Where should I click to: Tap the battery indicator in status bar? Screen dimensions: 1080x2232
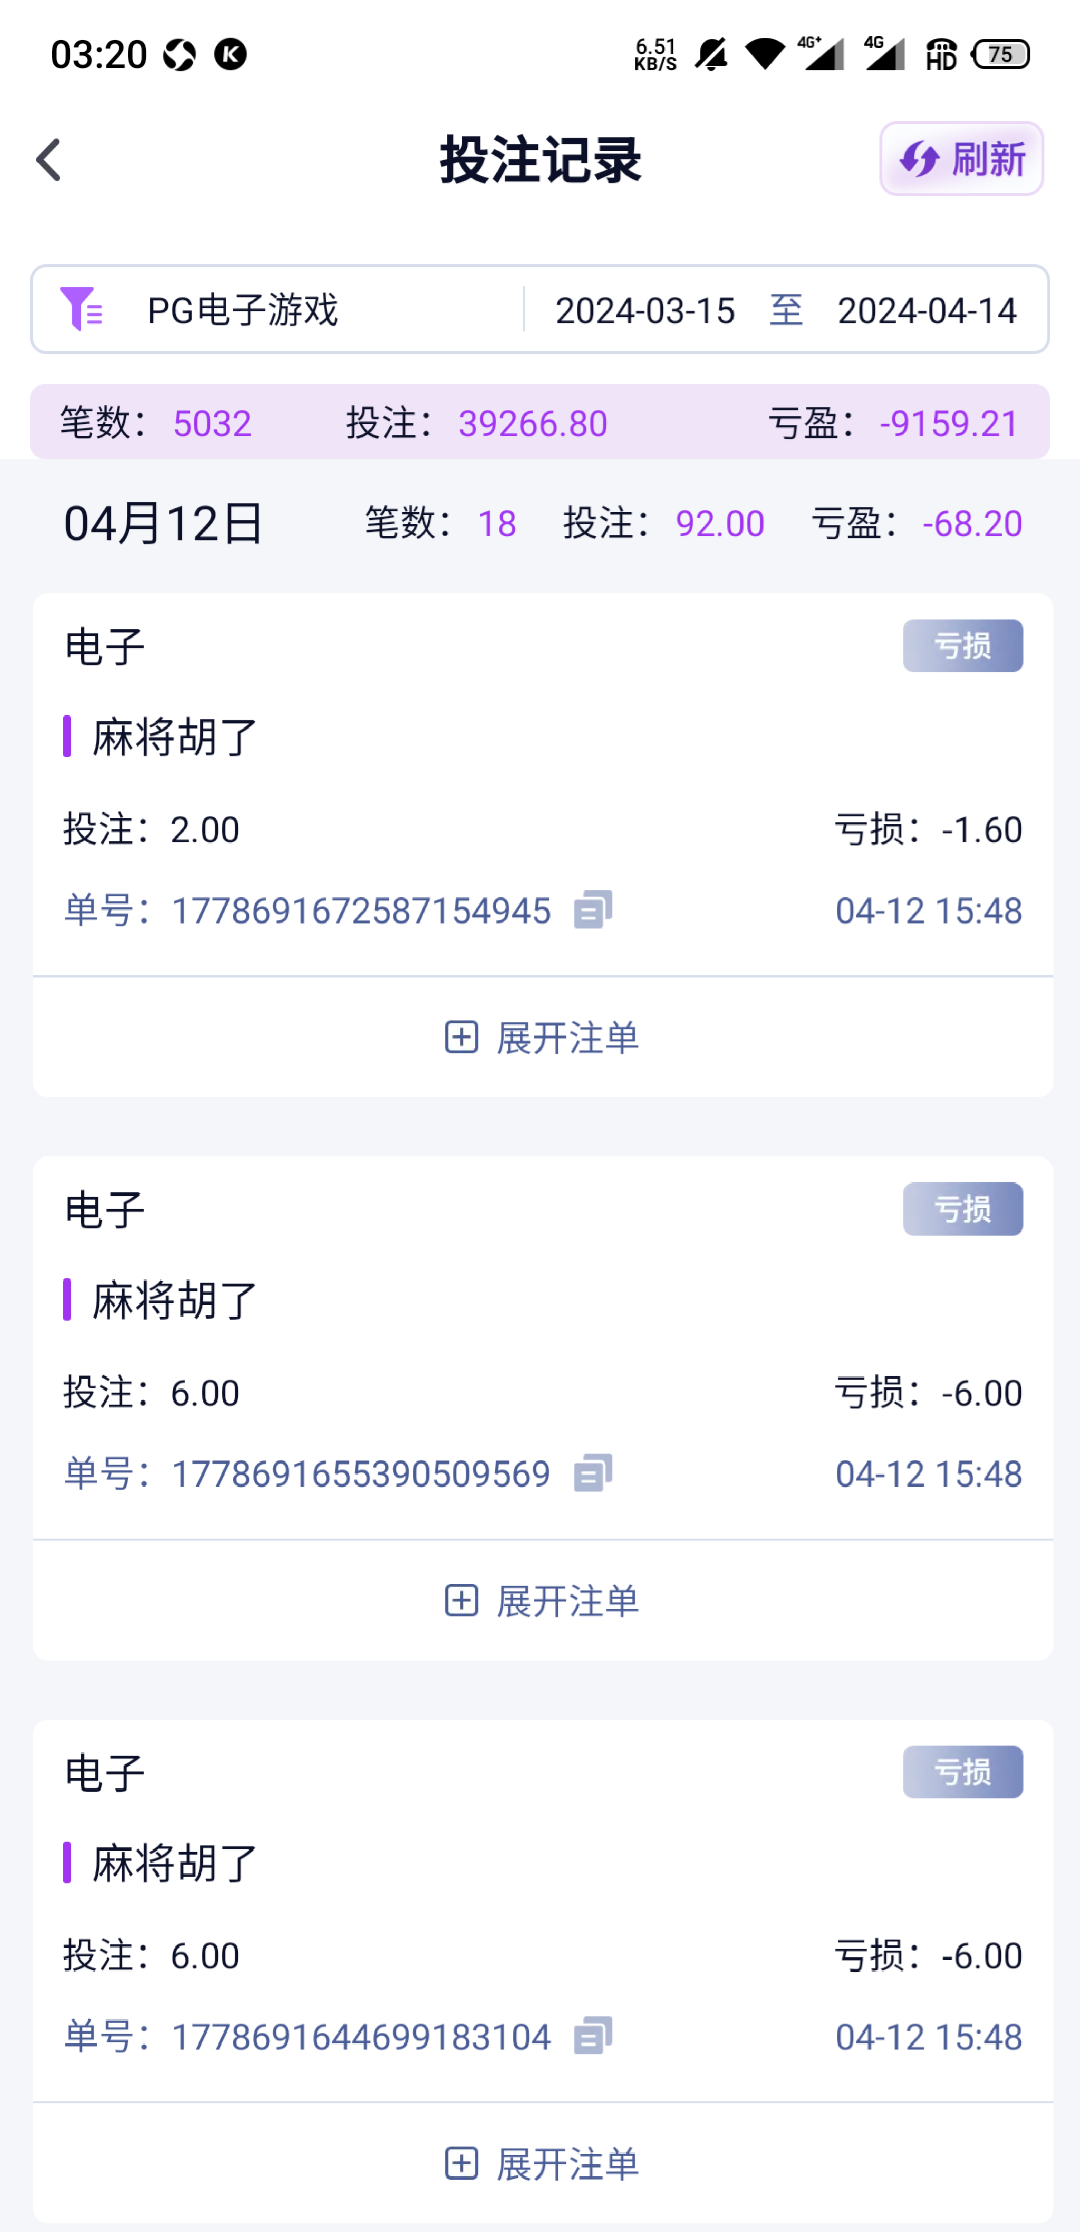tap(1001, 54)
